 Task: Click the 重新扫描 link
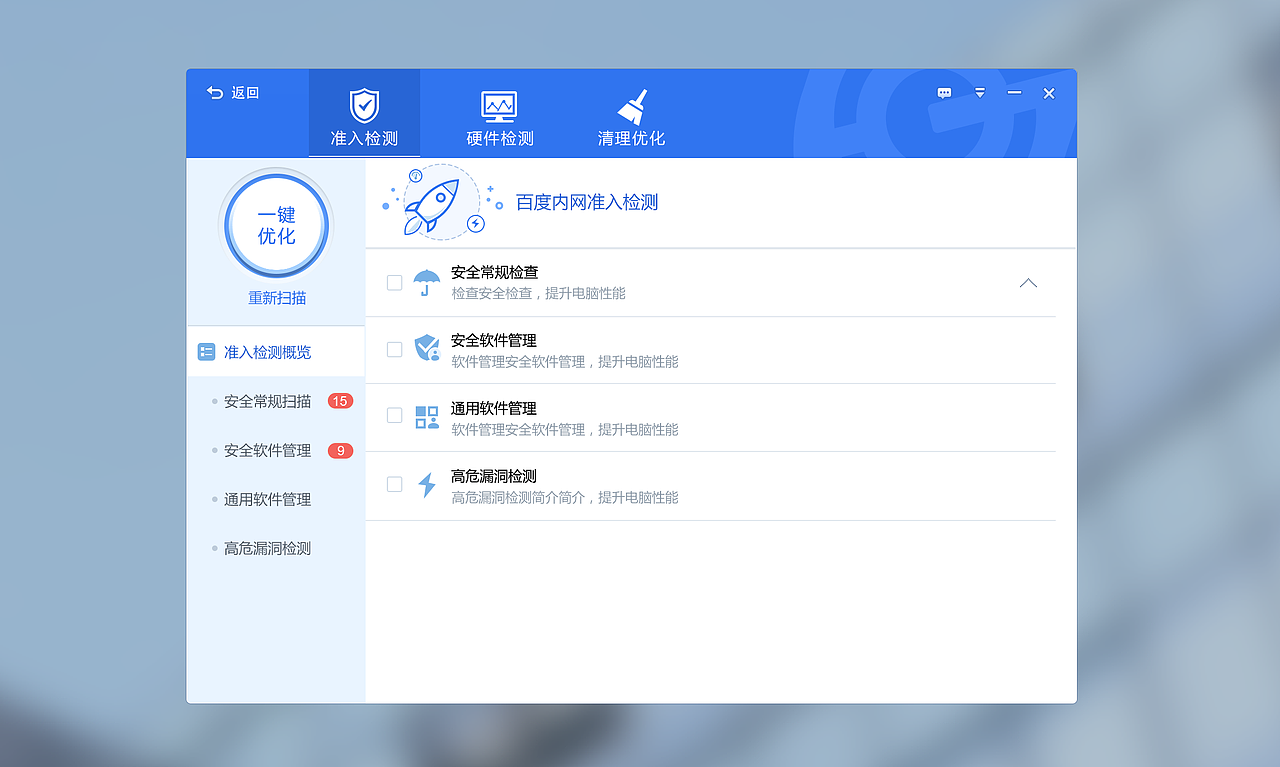[x=277, y=298]
